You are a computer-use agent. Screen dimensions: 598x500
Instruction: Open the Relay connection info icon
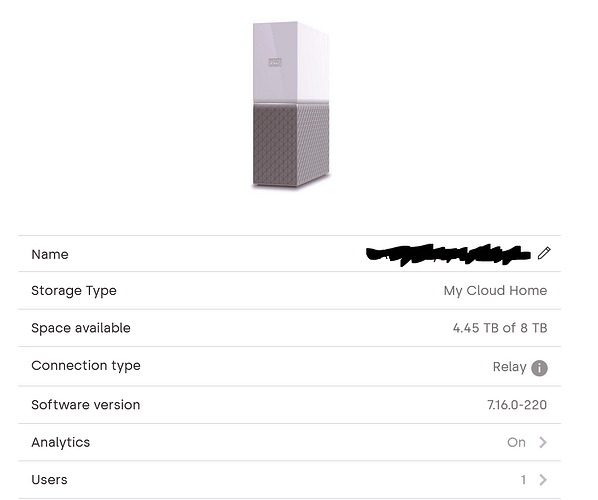point(539,368)
